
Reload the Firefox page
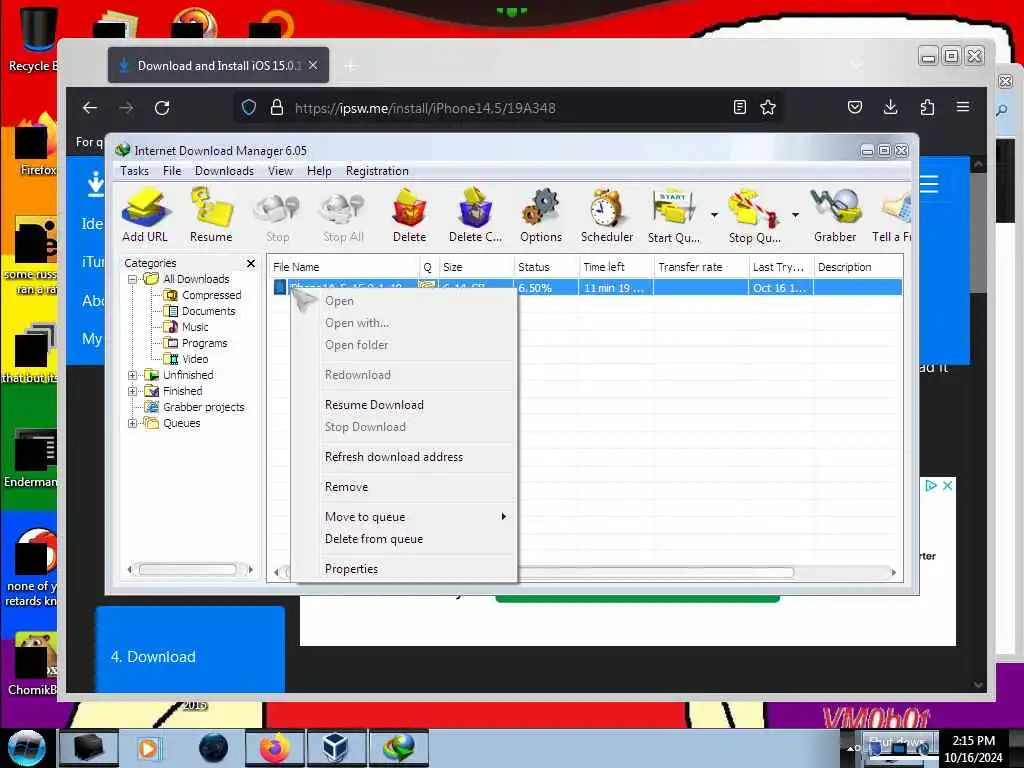(162, 108)
